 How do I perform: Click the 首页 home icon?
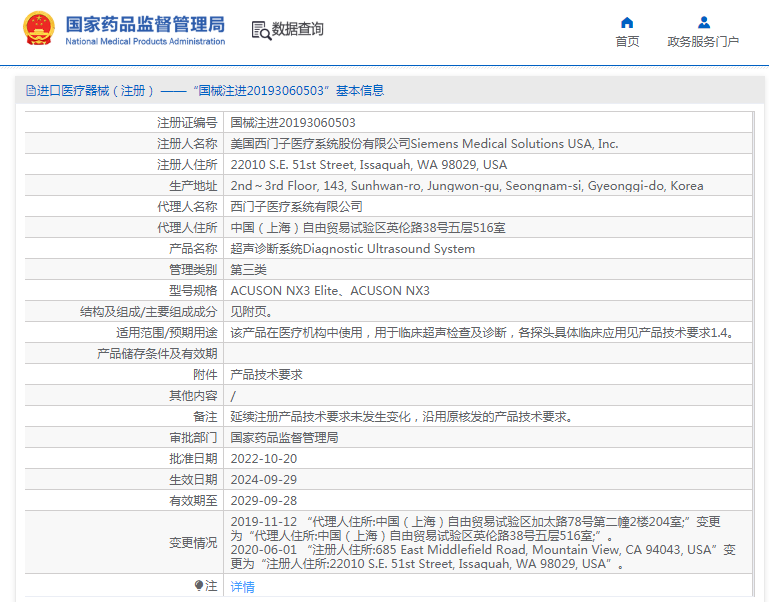coord(627,23)
